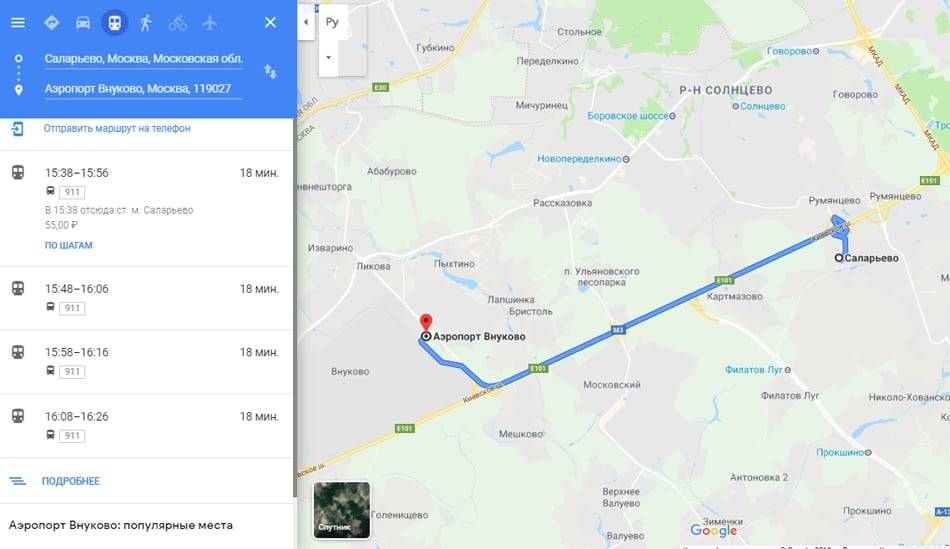Switch to Спутник satellite view thumbnail
Screen dimensions: 950x549
(342, 510)
